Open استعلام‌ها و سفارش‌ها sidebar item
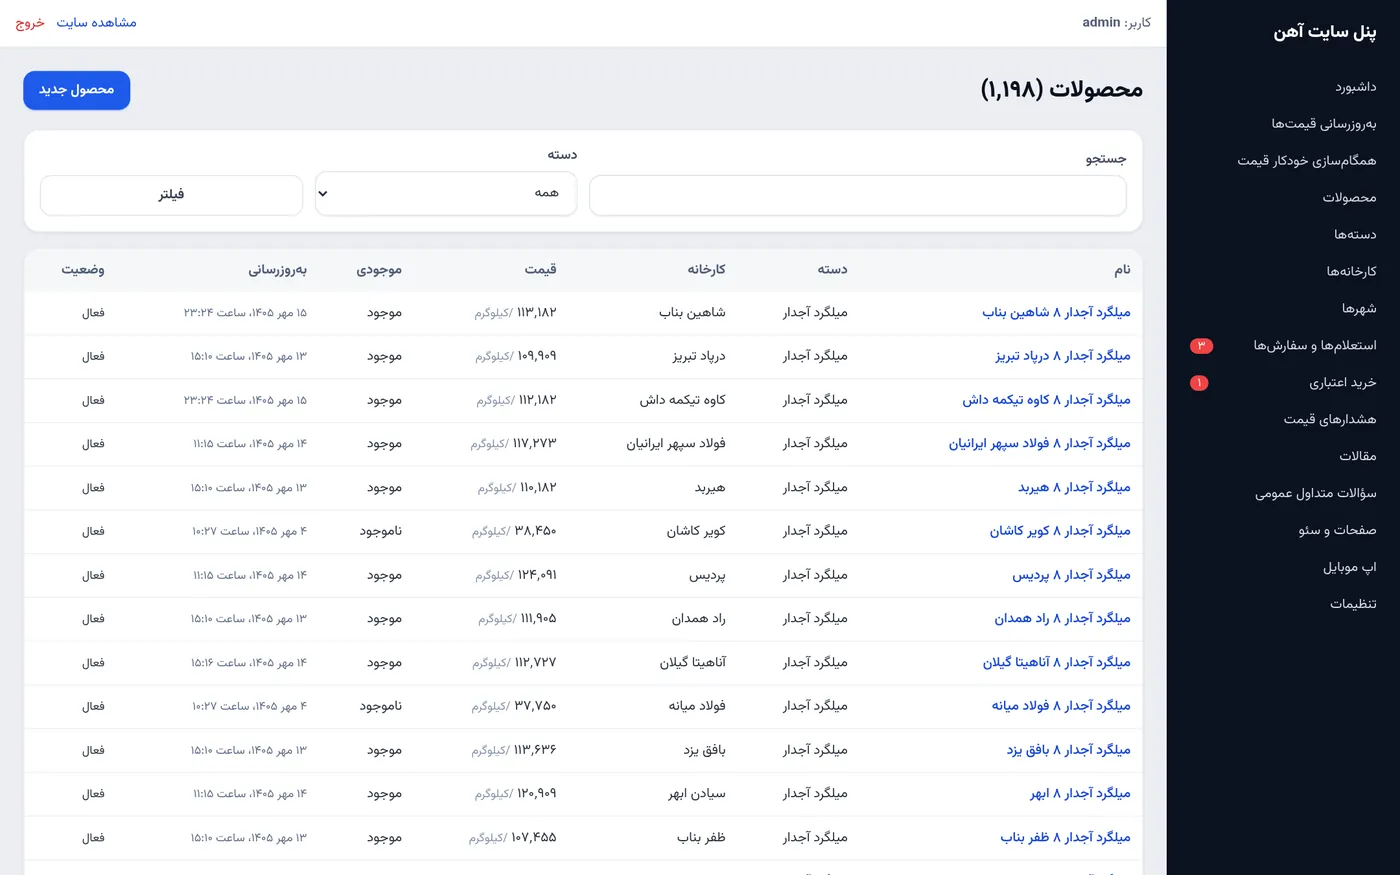The width and height of the screenshot is (1400, 875). click(1315, 346)
